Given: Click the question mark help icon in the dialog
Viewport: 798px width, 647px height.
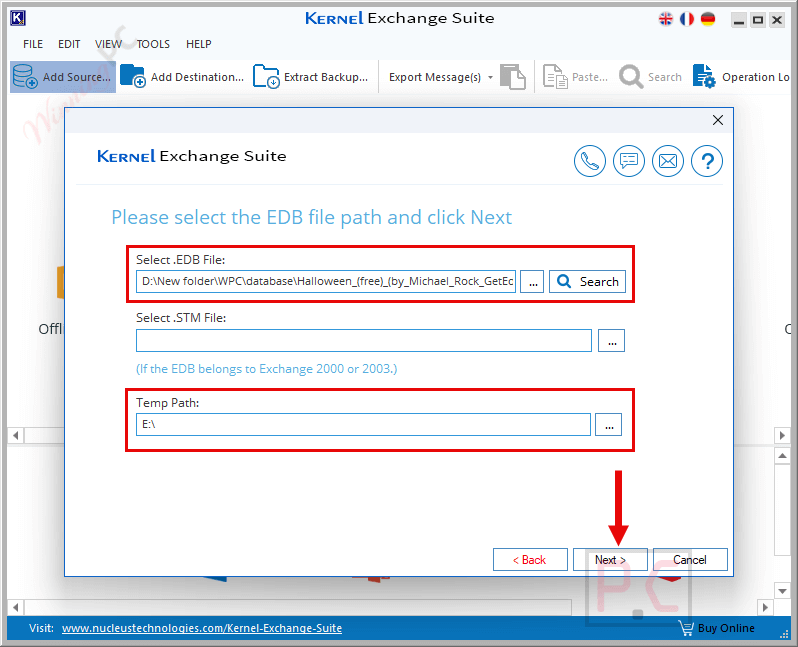Looking at the screenshot, I should click(x=707, y=161).
